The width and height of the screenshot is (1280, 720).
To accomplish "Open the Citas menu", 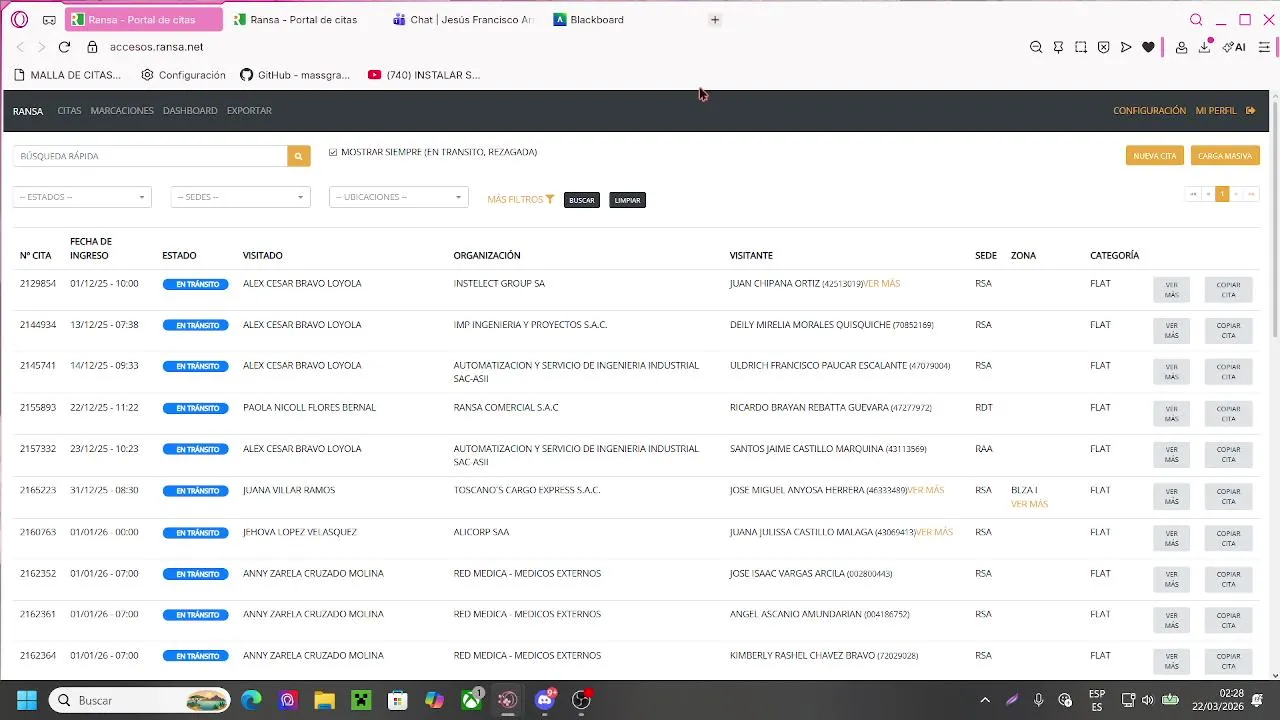I will pos(69,111).
